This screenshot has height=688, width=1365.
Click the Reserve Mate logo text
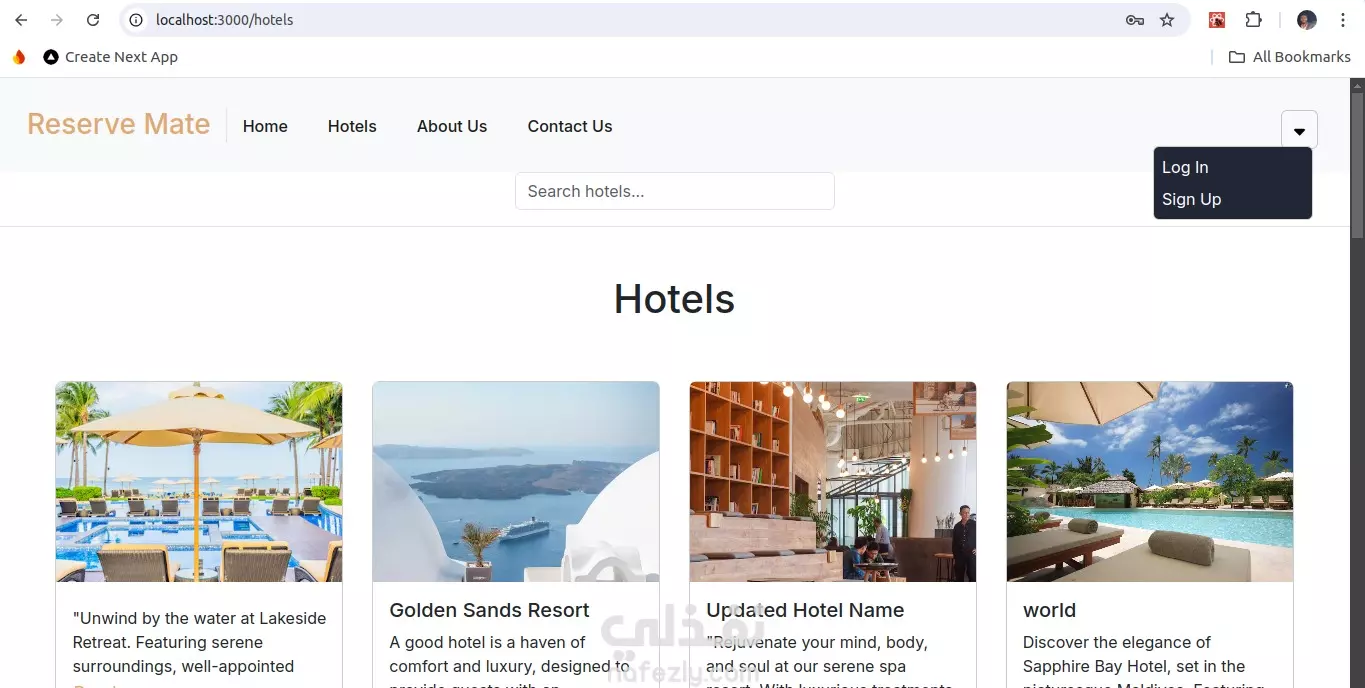118,124
